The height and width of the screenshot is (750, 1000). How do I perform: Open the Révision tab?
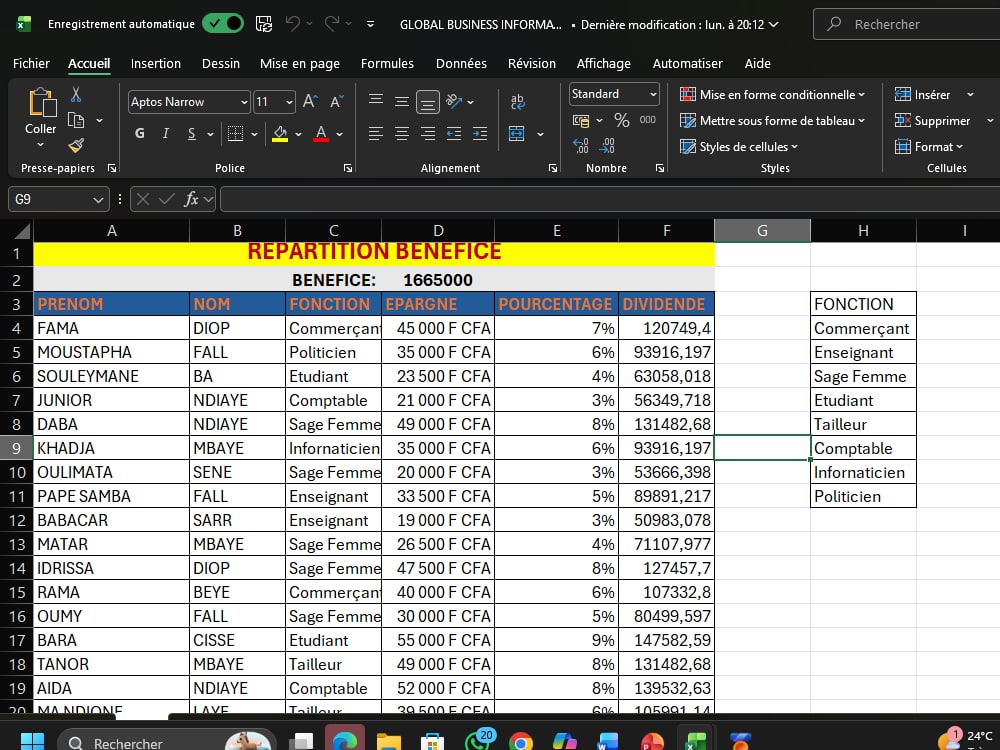[531, 63]
